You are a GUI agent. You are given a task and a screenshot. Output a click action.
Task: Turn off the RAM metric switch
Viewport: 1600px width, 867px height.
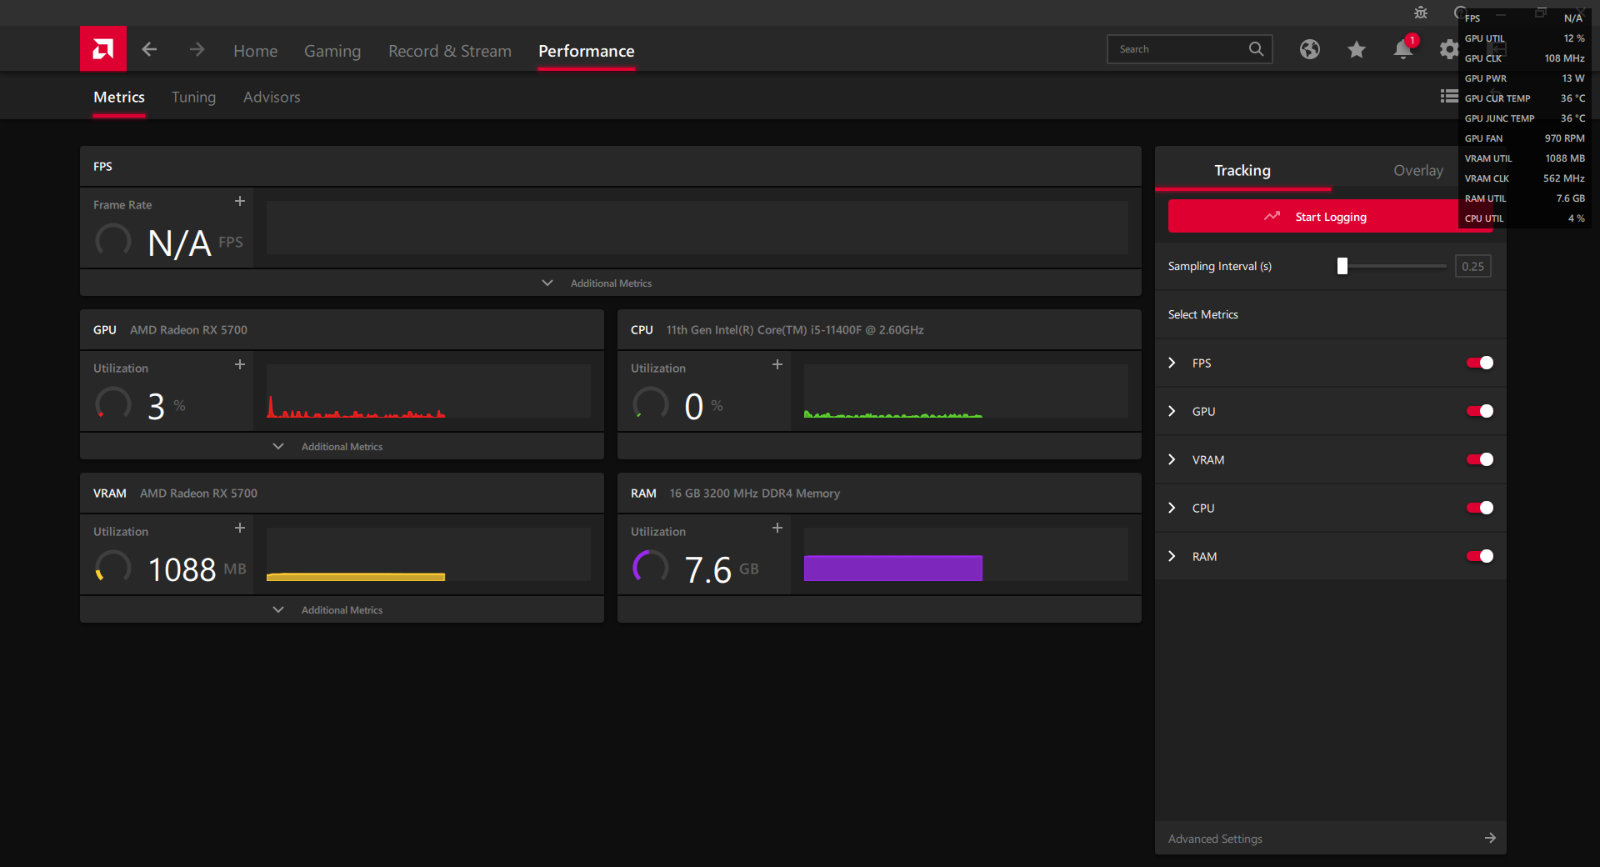tap(1480, 556)
